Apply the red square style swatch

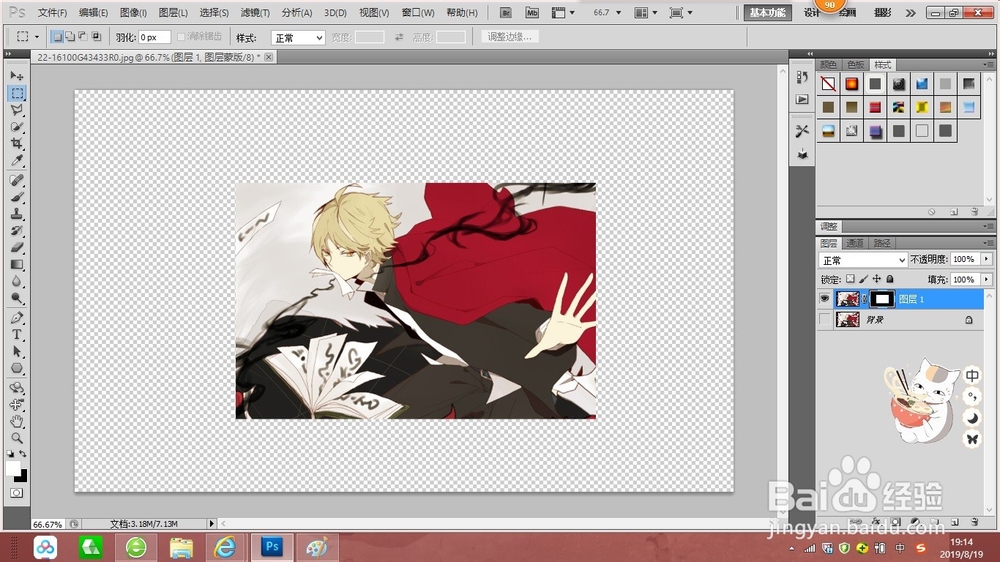click(875, 107)
